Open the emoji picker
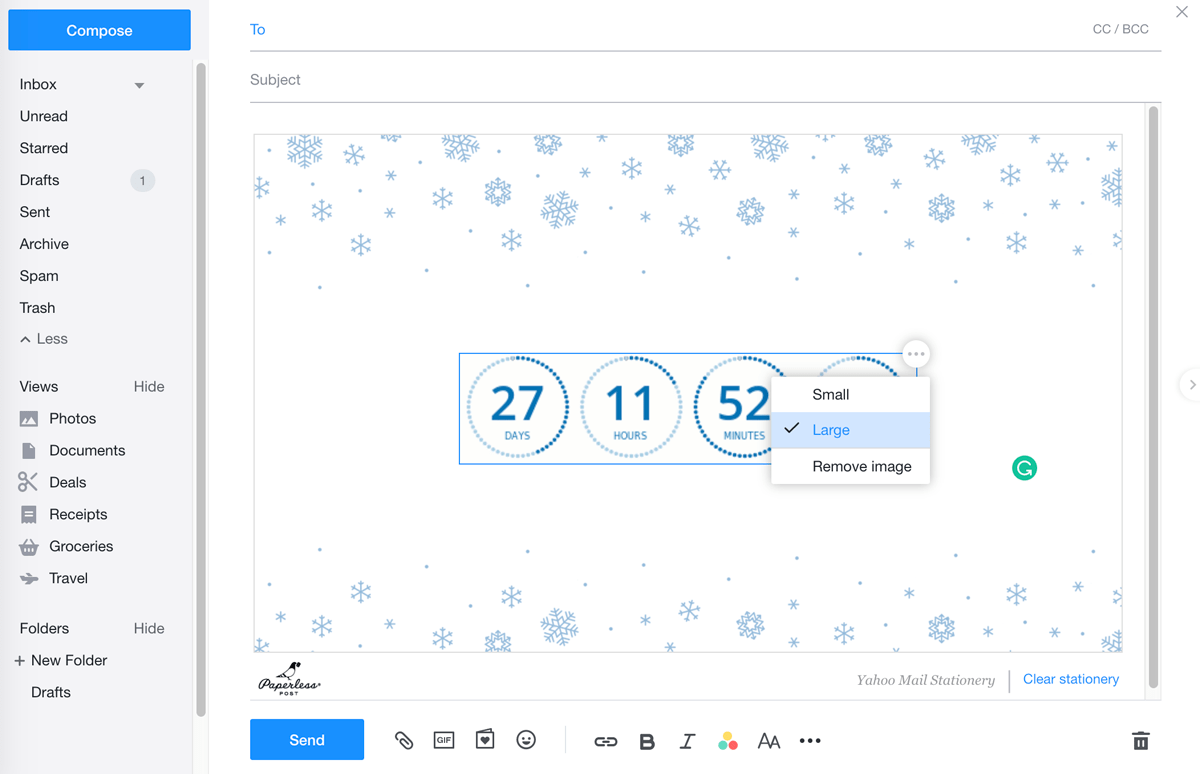Viewport: 1200px width, 774px height. [x=526, y=740]
